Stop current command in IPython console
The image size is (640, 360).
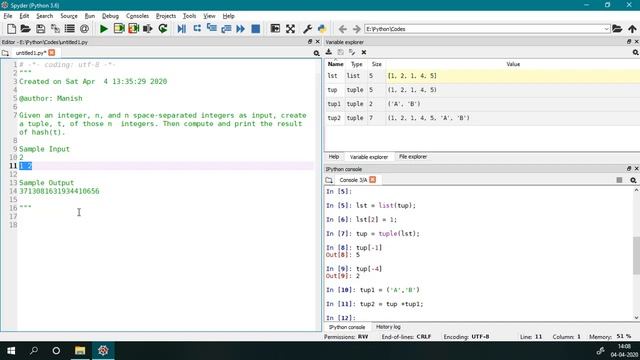[619, 180]
